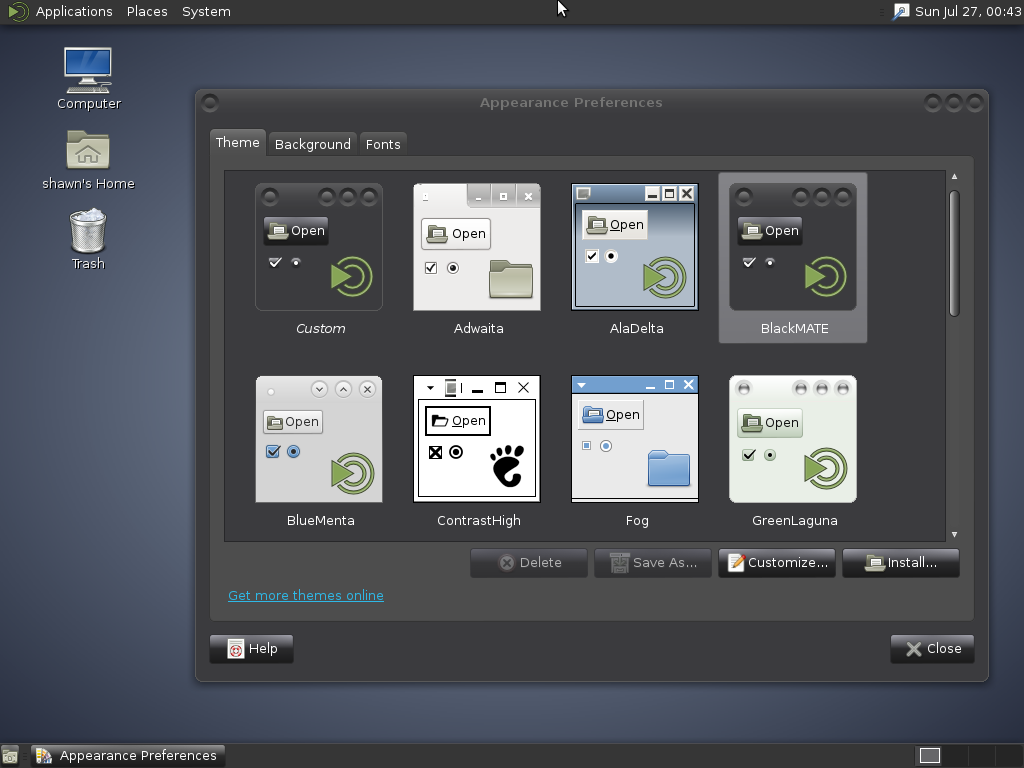Click the Delete theme button
Viewport: 1024px width, 768px height.
(x=529, y=563)
